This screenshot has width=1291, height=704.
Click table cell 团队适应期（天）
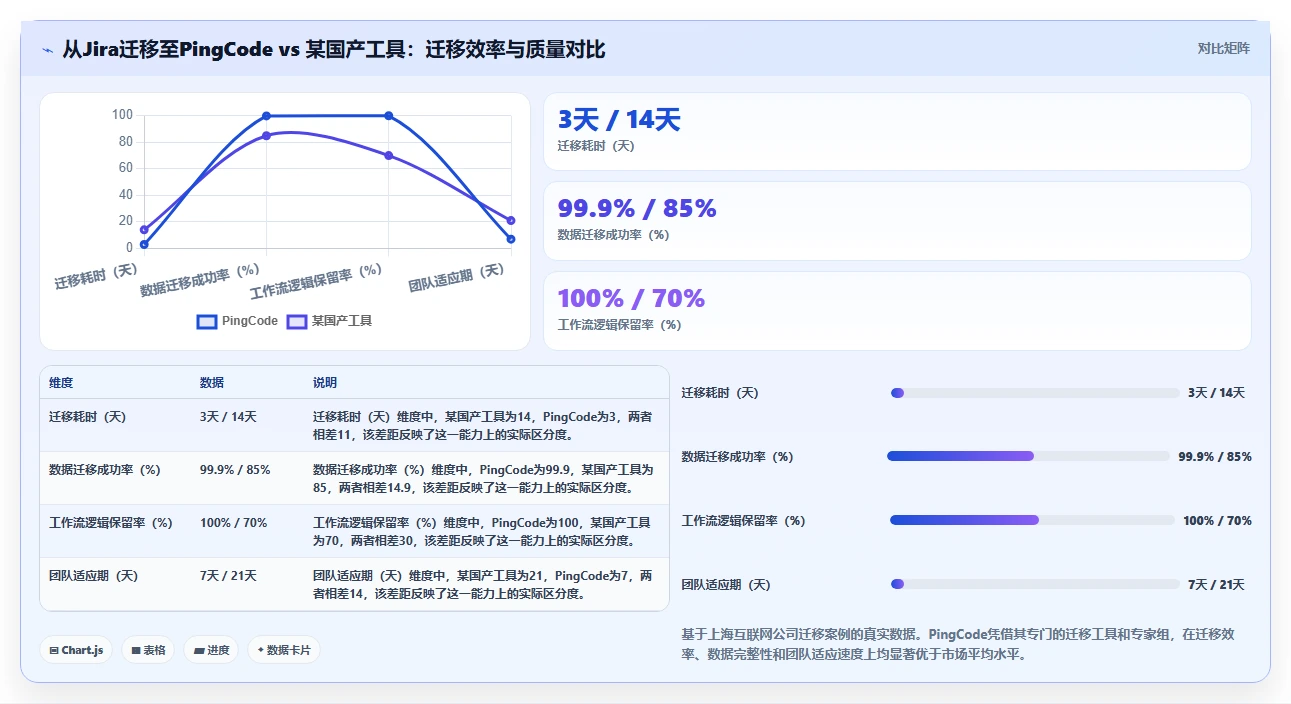click(x=94, y=576)
